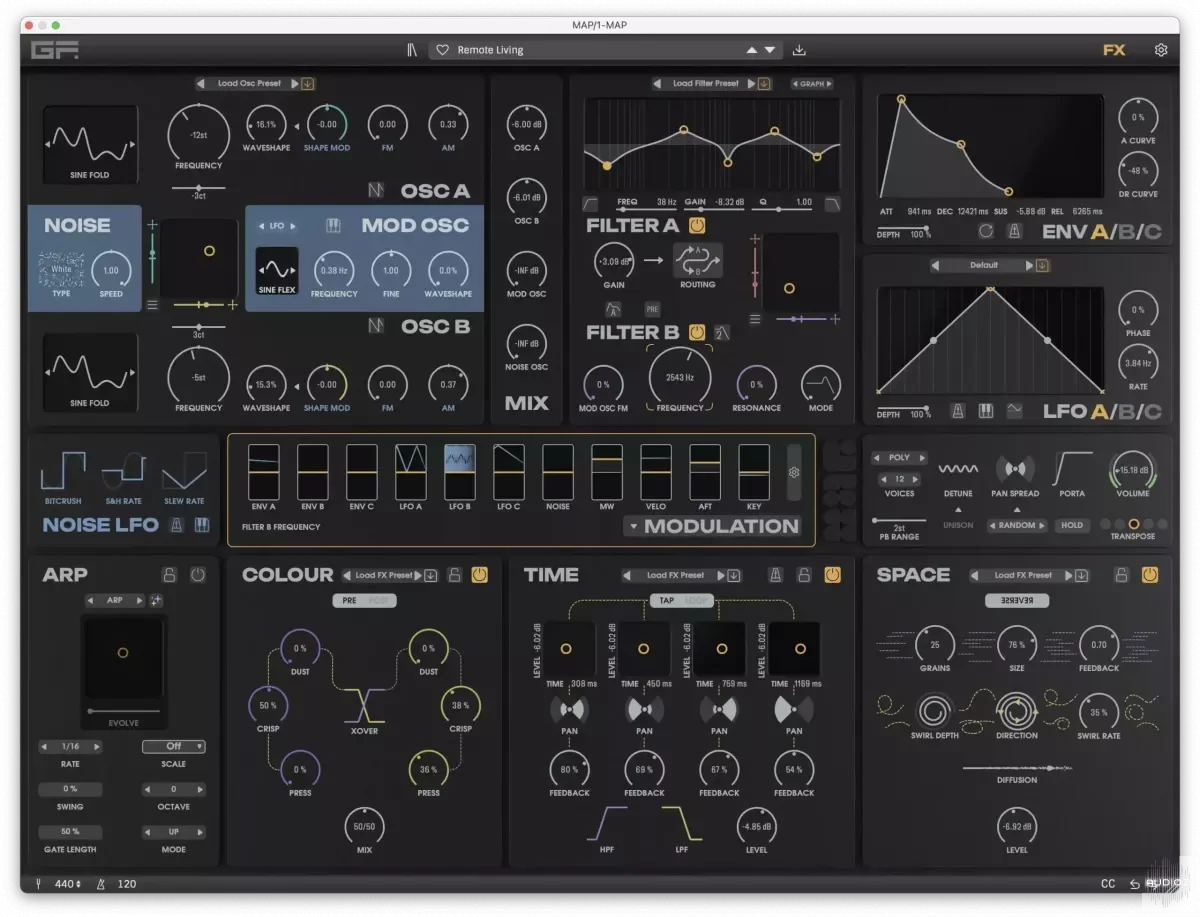Viewport: 1200px width, 917px height.
Task: Select LFO C in the LFO tabs
Action: click(1153, 411)
